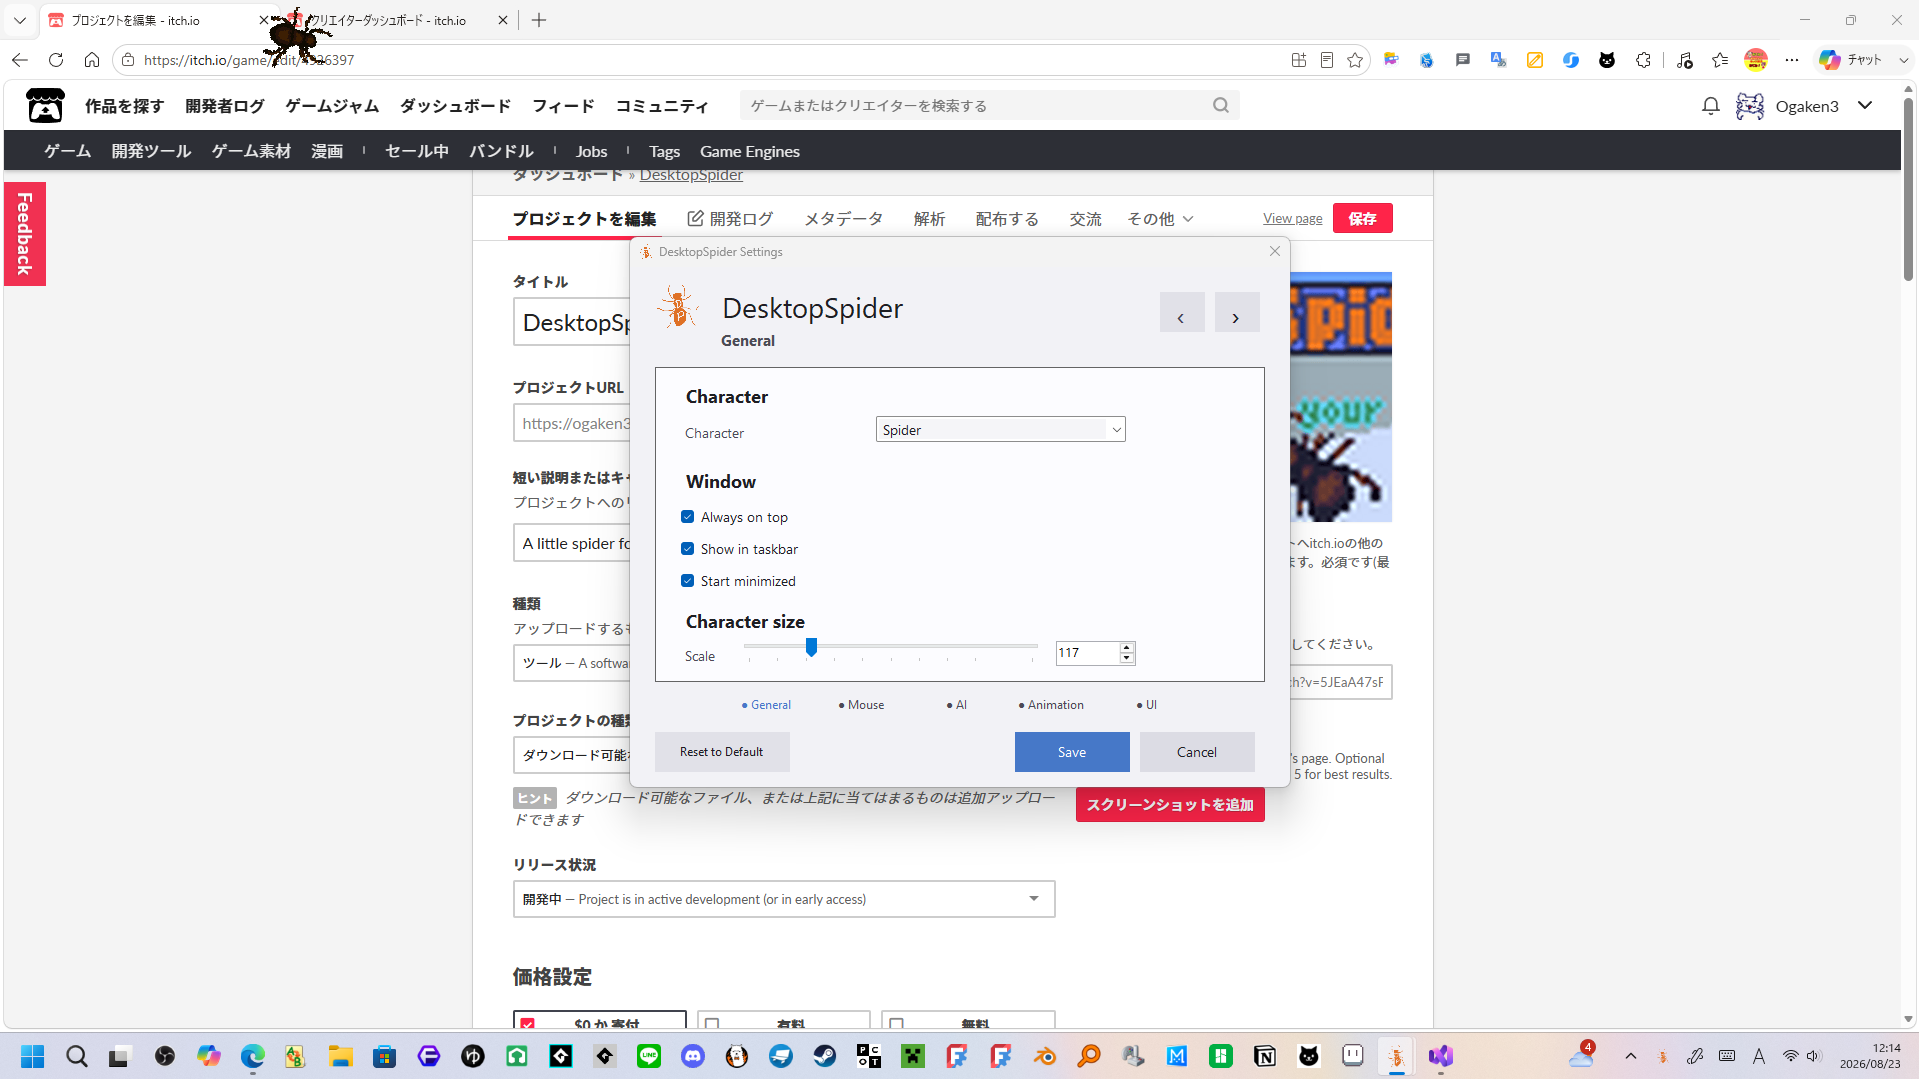
Task: Go to the previous settings page arrow
Action: [1182, 312]
